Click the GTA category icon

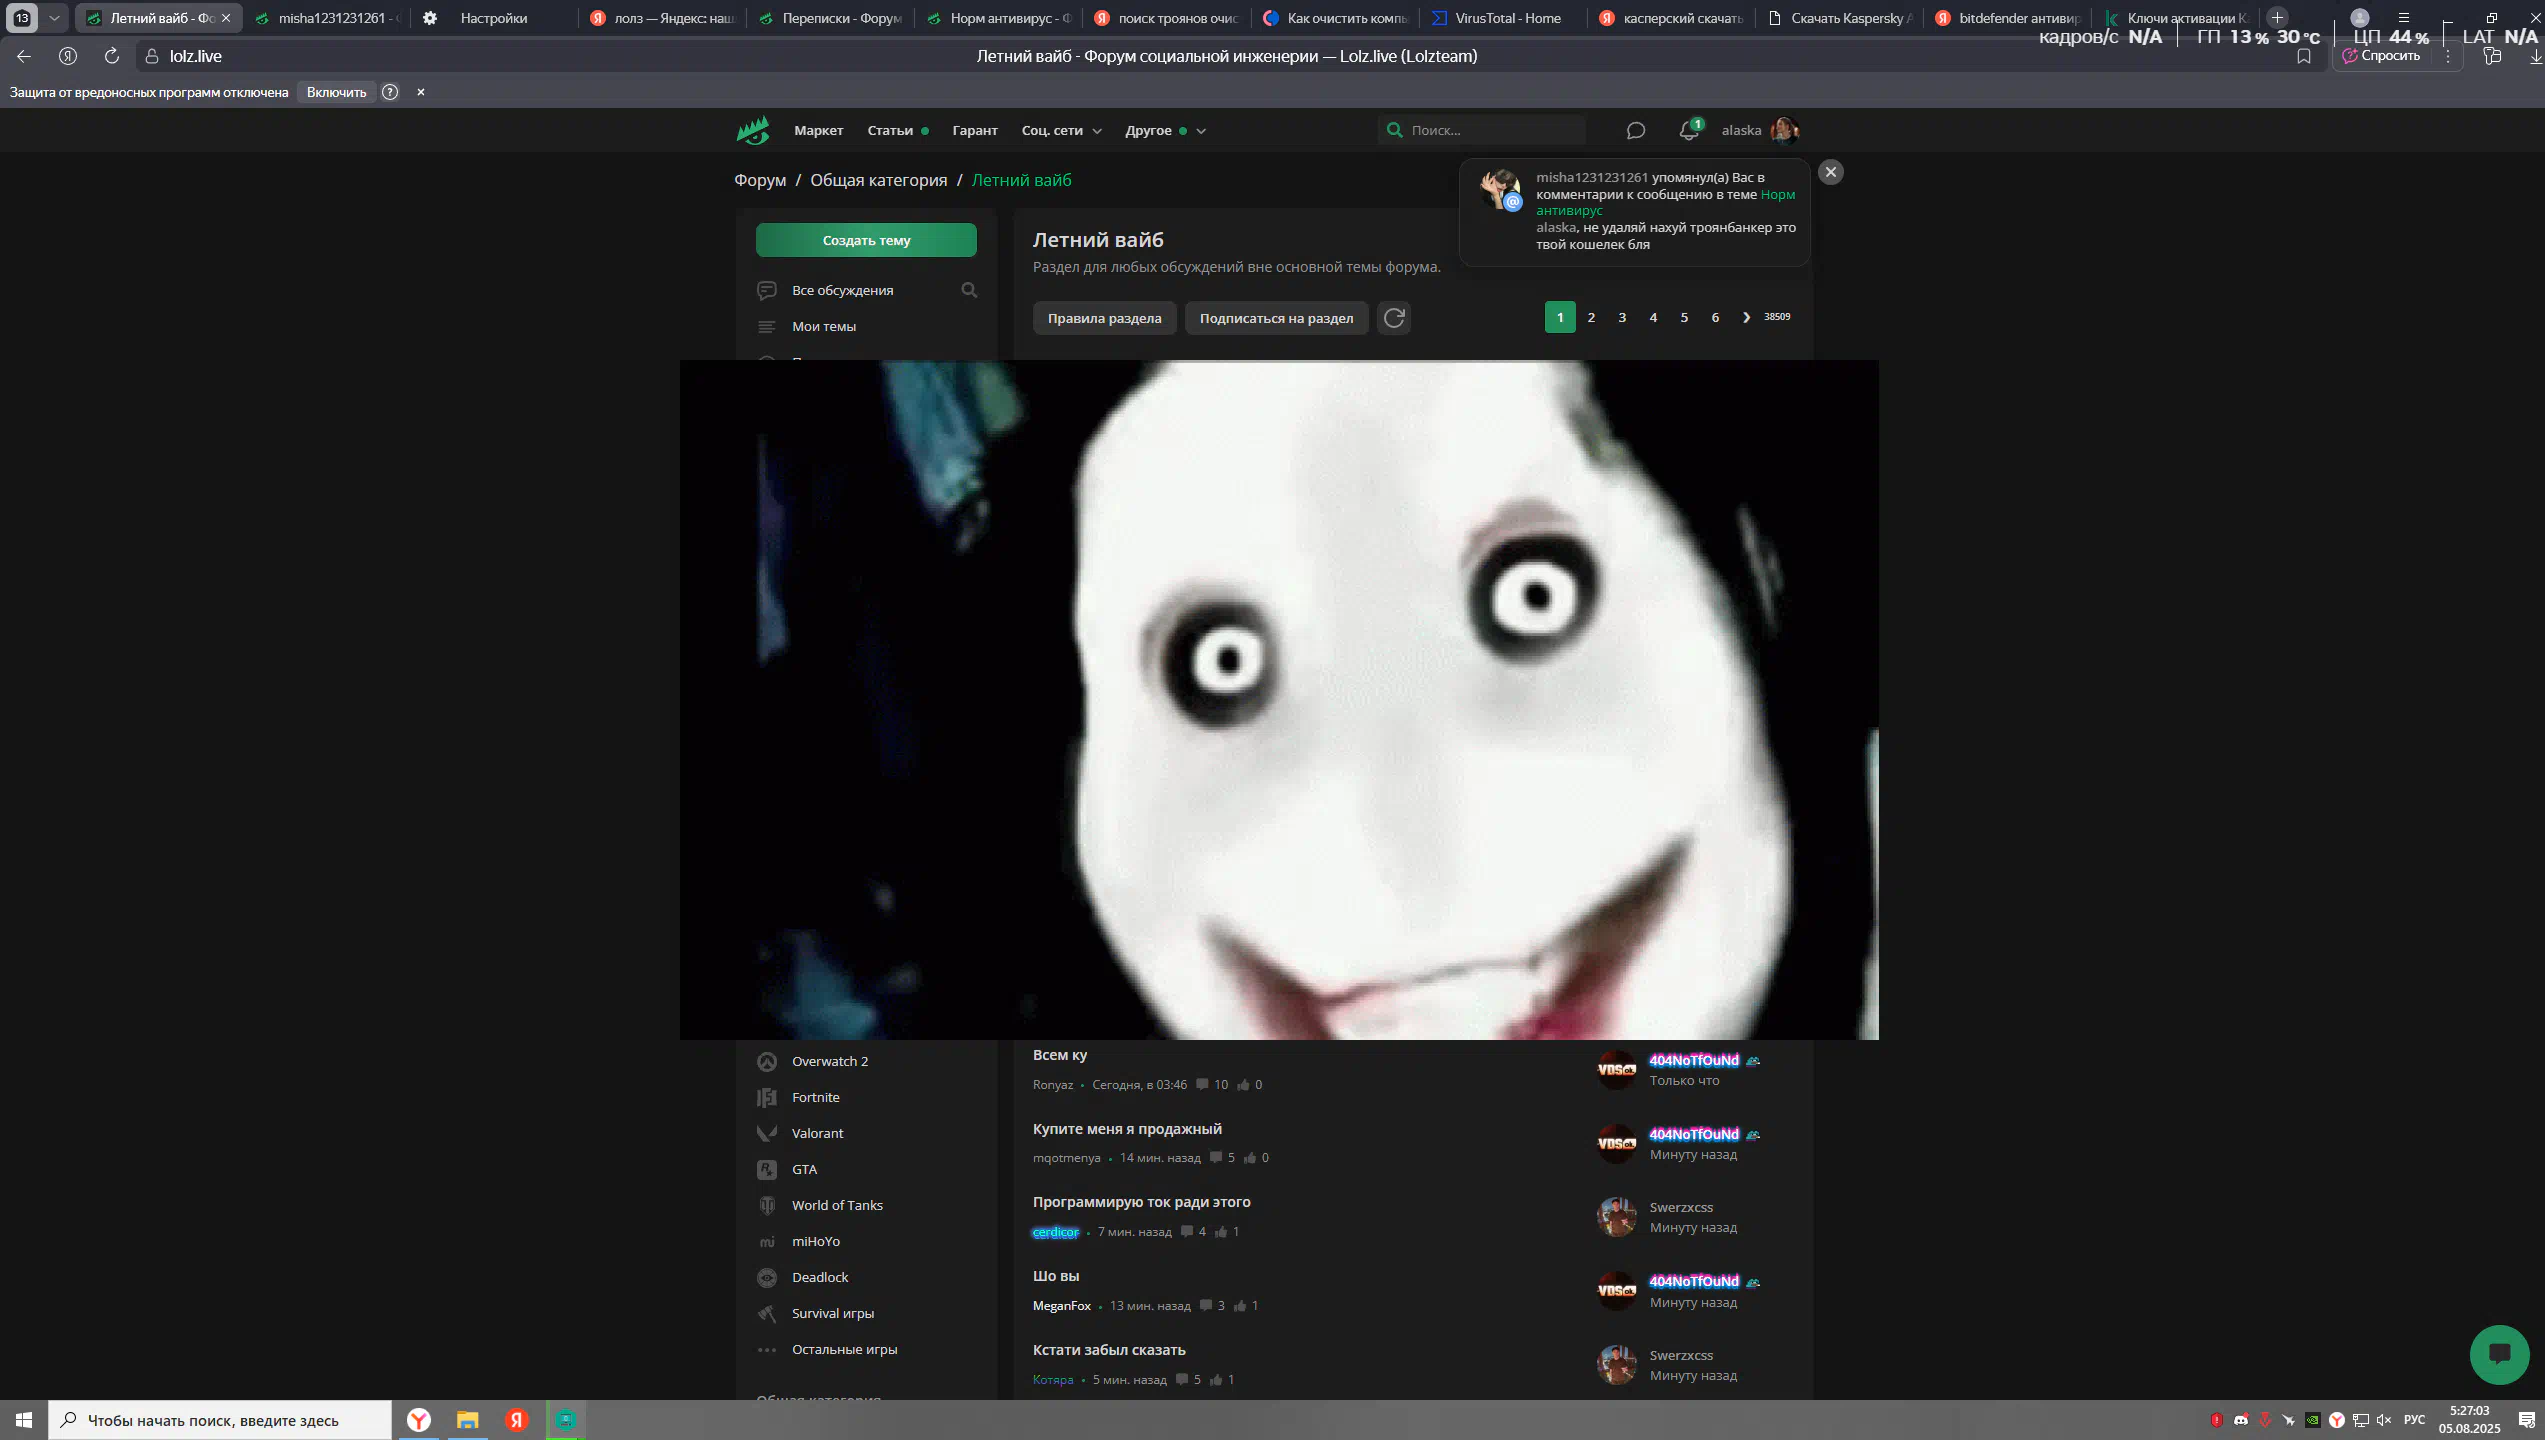[x=767, y=1169]
